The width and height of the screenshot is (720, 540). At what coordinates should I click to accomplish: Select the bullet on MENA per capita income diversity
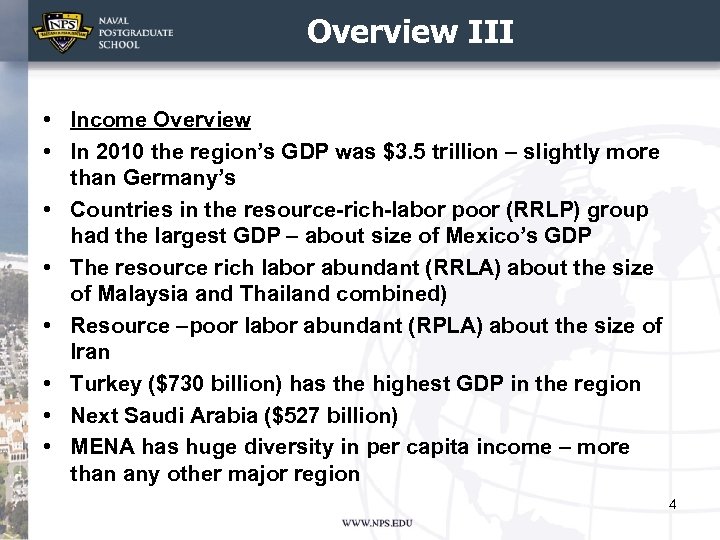click(x=349, y=460)
